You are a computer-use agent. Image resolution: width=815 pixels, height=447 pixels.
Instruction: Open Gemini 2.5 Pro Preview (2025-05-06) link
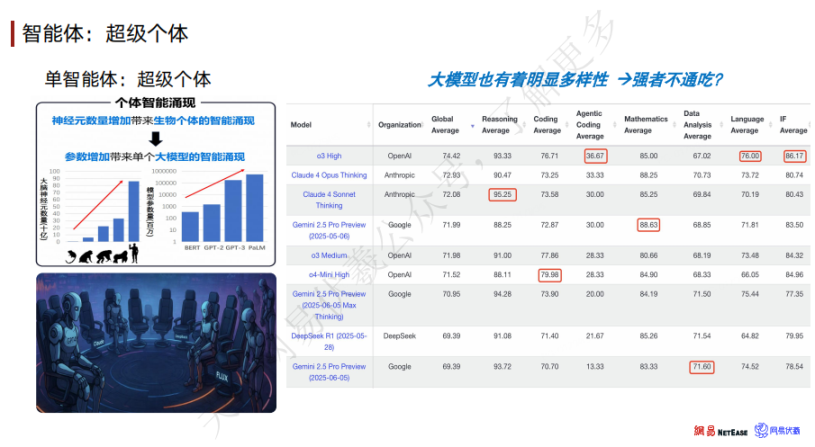point(329,230)
